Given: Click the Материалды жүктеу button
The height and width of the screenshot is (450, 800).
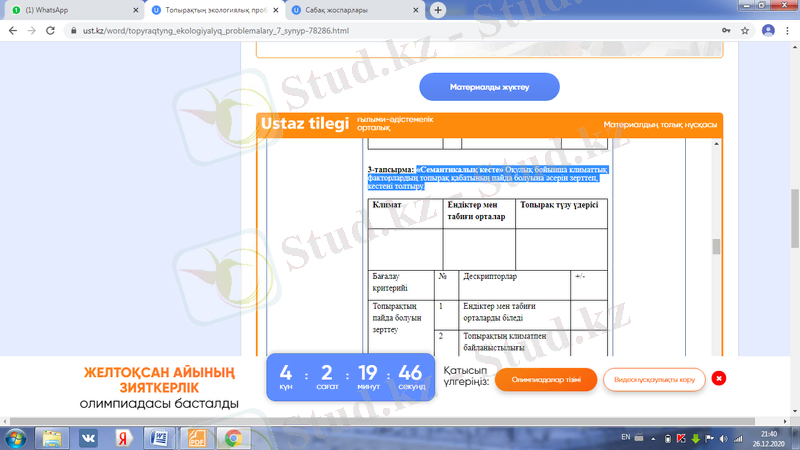Looking at the screenshot, I should (489, 87).
